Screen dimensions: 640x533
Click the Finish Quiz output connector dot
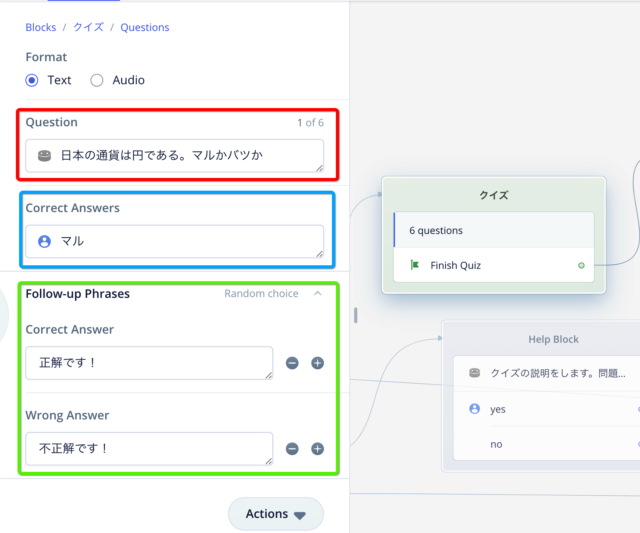(581, 266)
